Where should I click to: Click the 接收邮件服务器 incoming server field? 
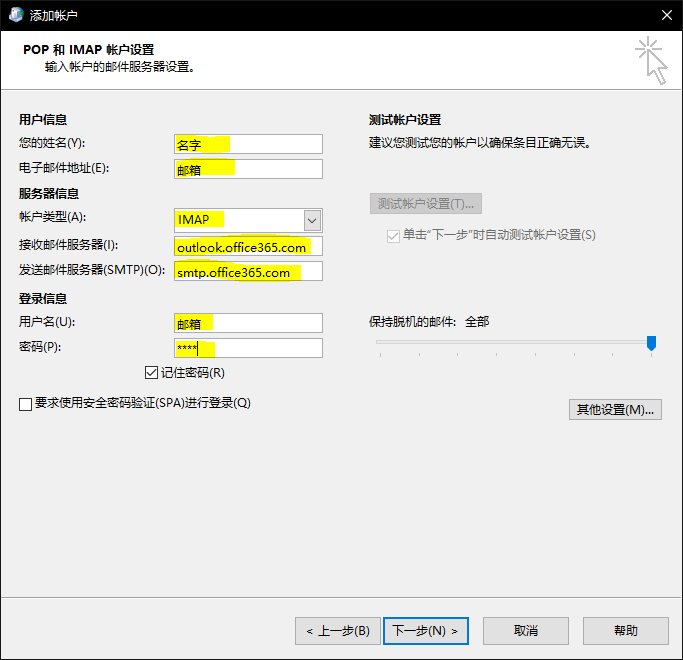pyautogui.click(x=248, y=246)
